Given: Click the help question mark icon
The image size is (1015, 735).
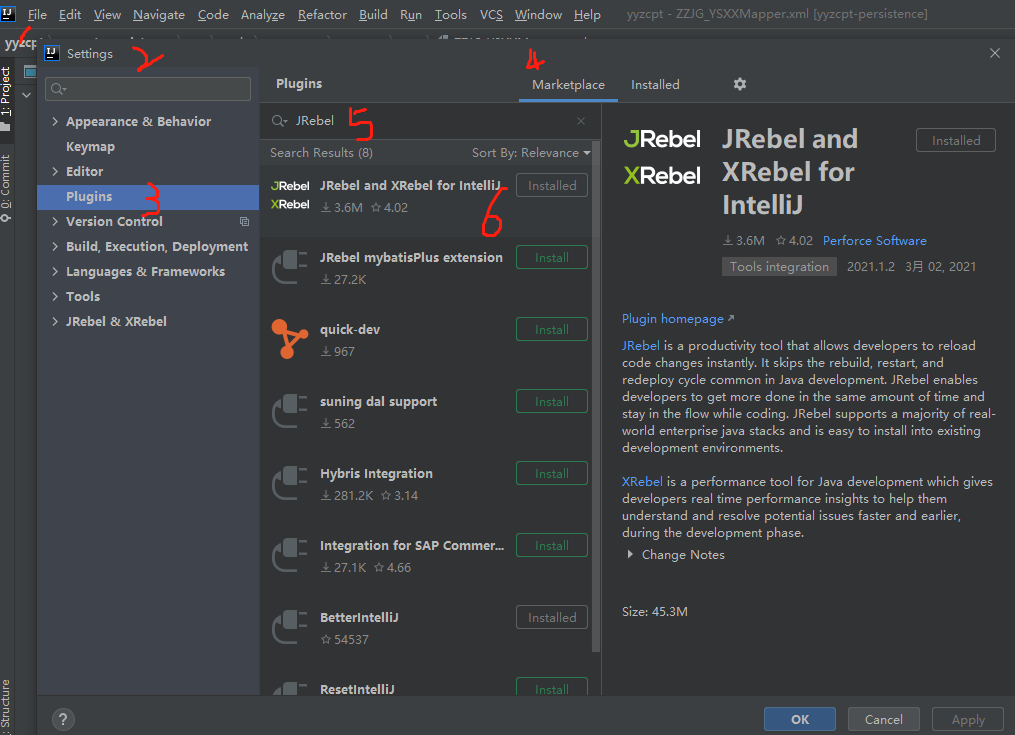Looking at the screenshot, I should (x=62, y=719).
